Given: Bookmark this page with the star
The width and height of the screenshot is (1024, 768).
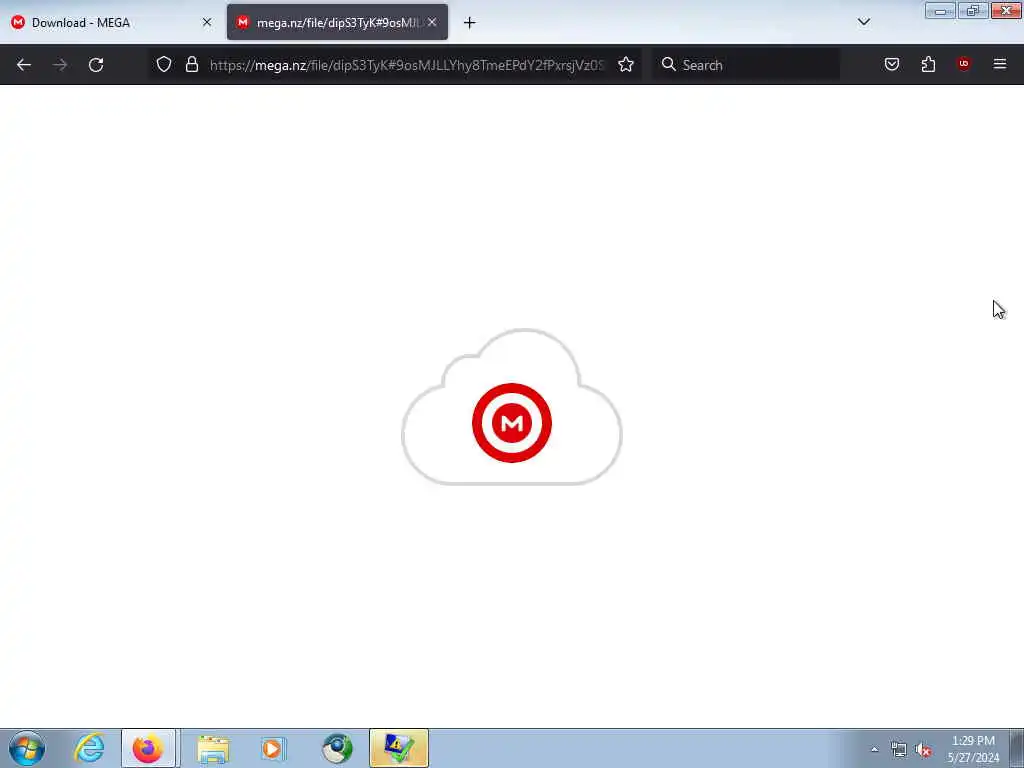Looking at the screenshot, I should pyautogui.click(x=626, y=65).
